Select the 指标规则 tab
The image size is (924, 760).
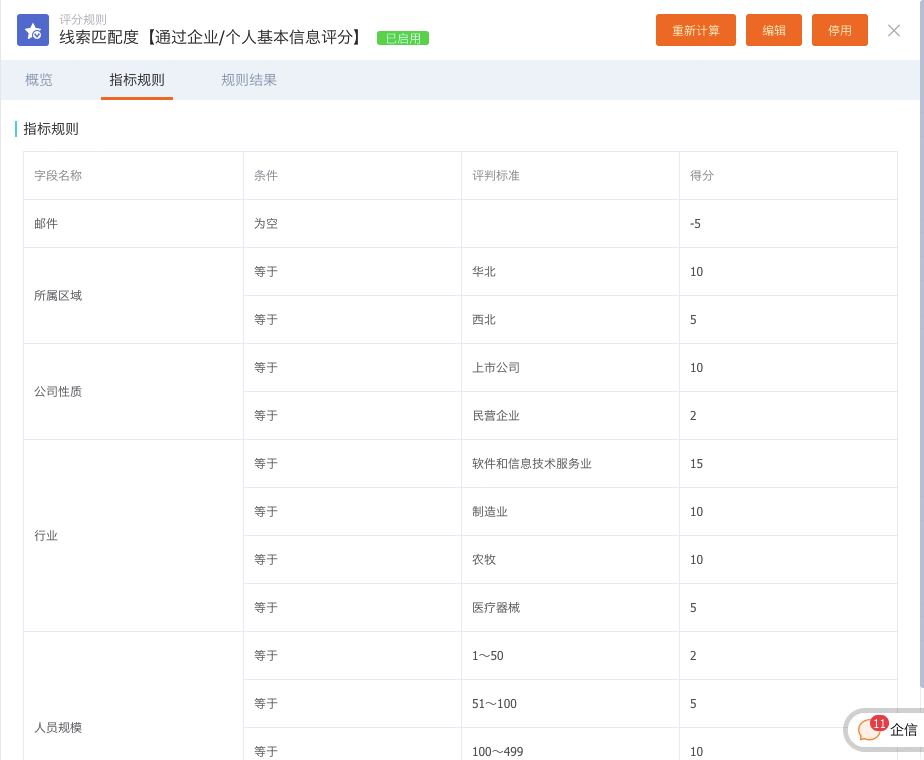137,80
